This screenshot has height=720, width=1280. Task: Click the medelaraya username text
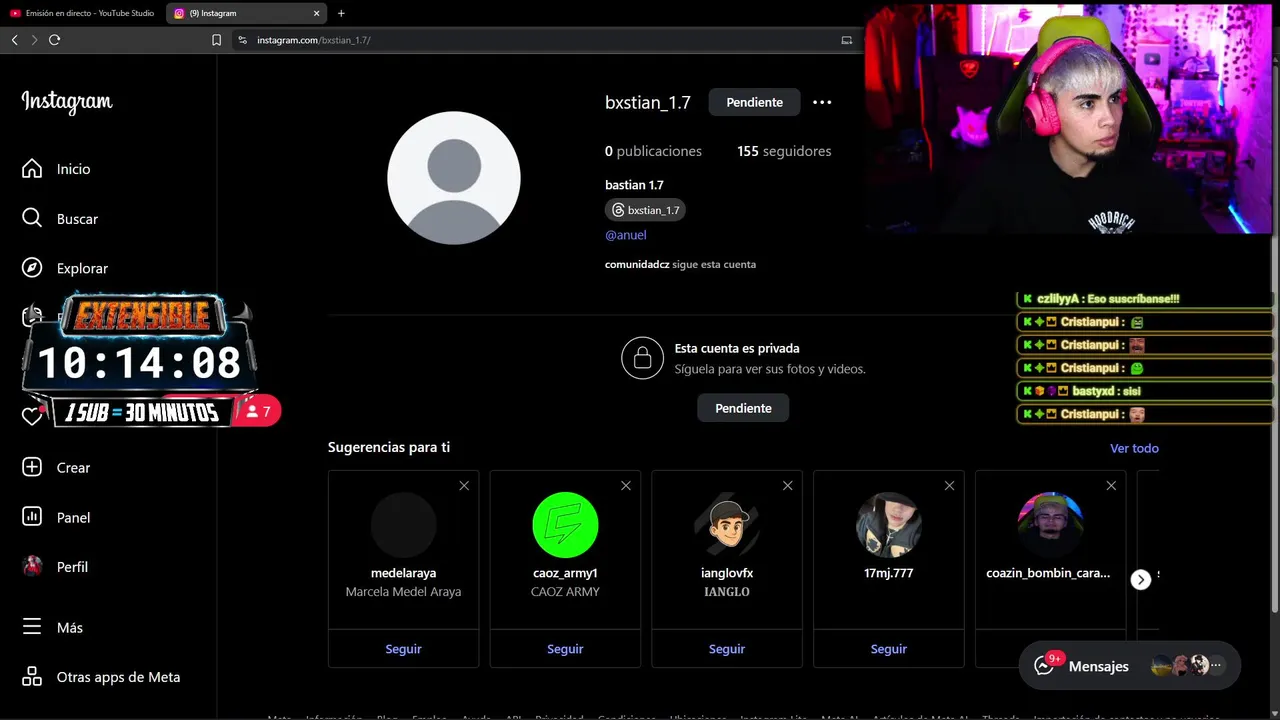point(403,573)
